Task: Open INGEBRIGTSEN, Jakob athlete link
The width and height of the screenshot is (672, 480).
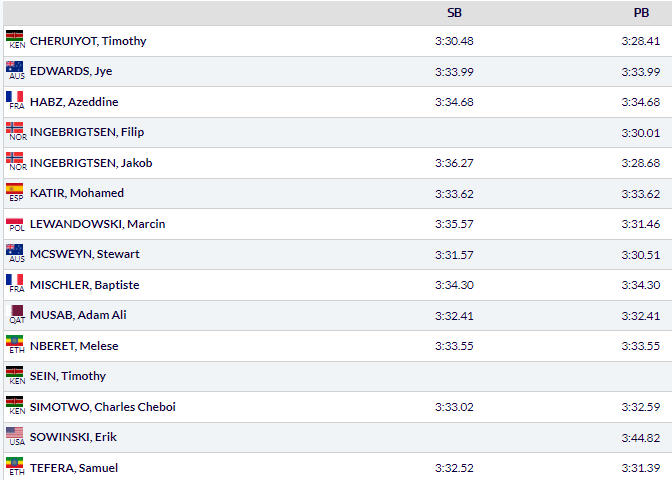Action: pyautogui.click(x=91, y=163)
